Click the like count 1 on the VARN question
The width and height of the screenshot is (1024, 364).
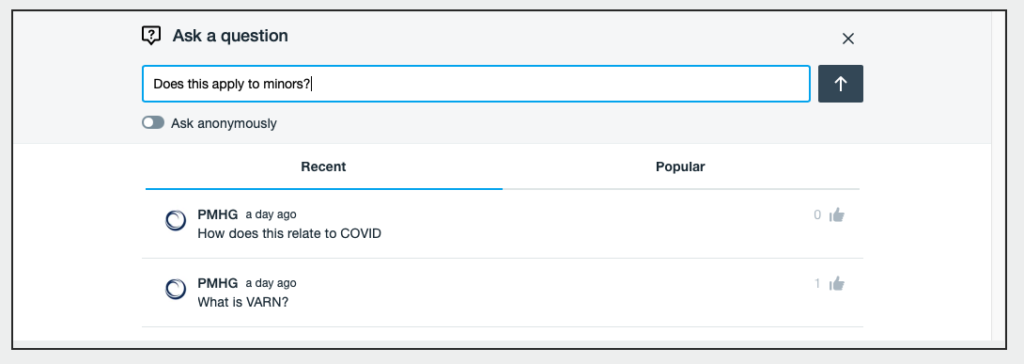pos(817,284)
